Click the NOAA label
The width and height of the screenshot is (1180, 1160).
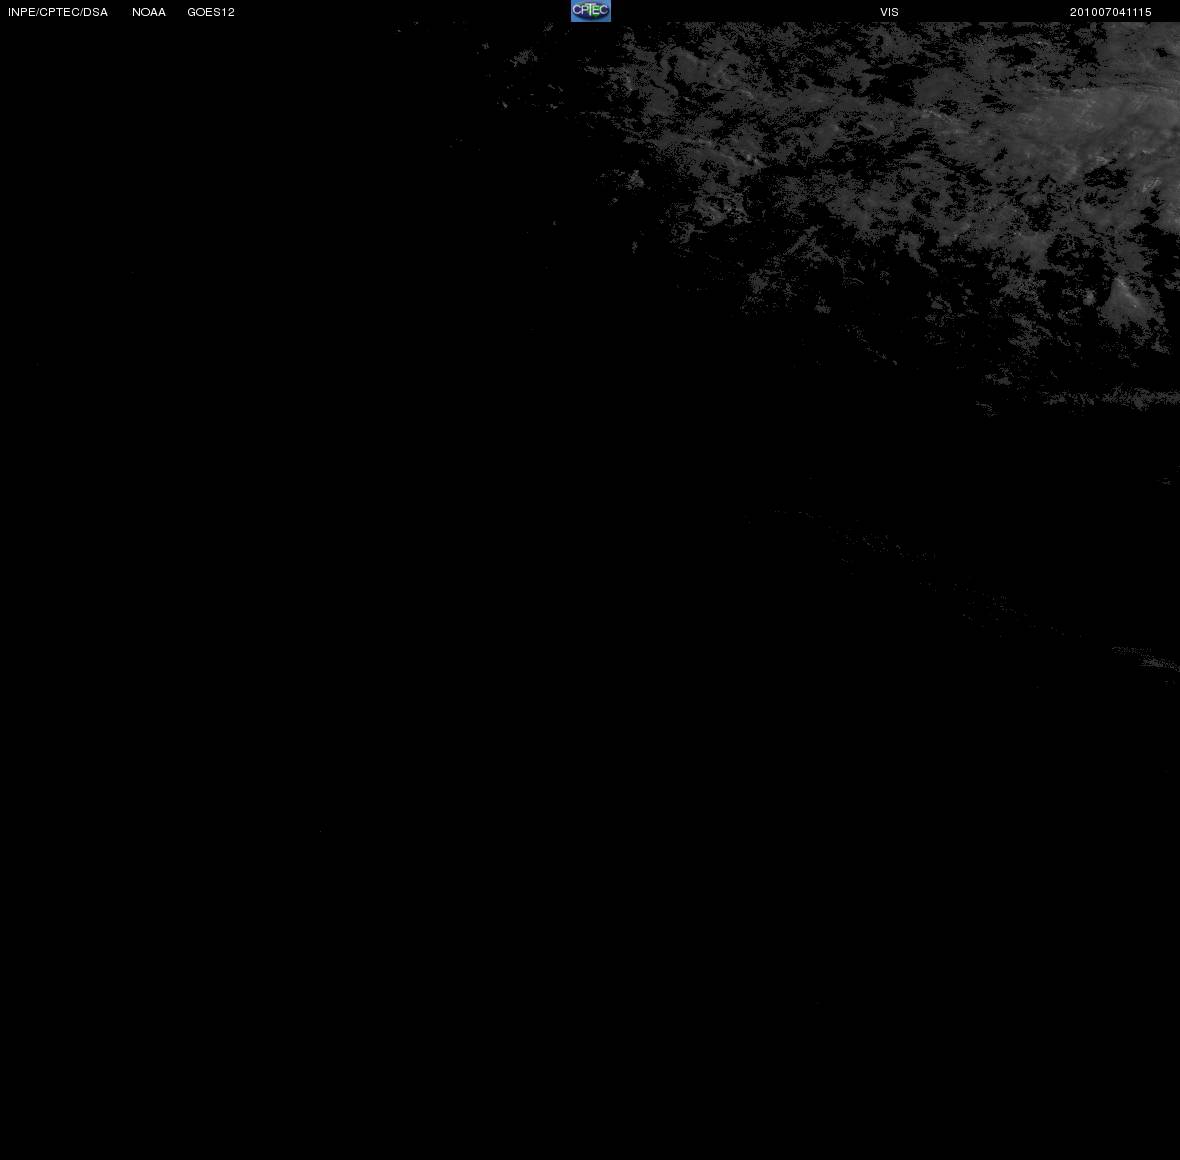[149, 12]
